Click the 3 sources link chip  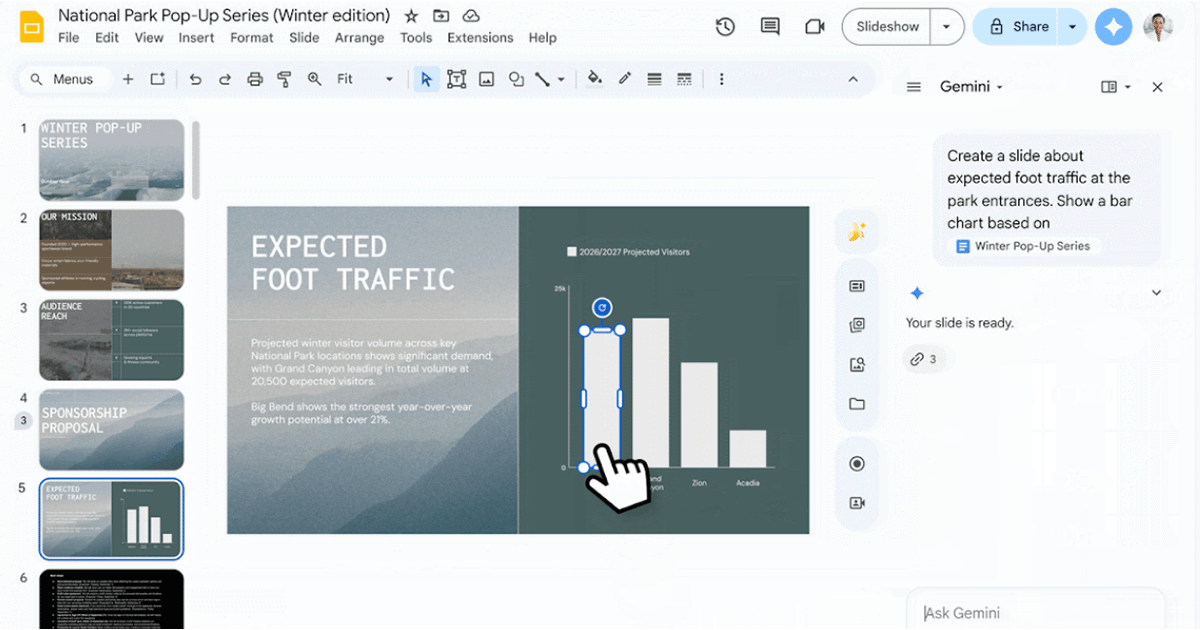924,359
